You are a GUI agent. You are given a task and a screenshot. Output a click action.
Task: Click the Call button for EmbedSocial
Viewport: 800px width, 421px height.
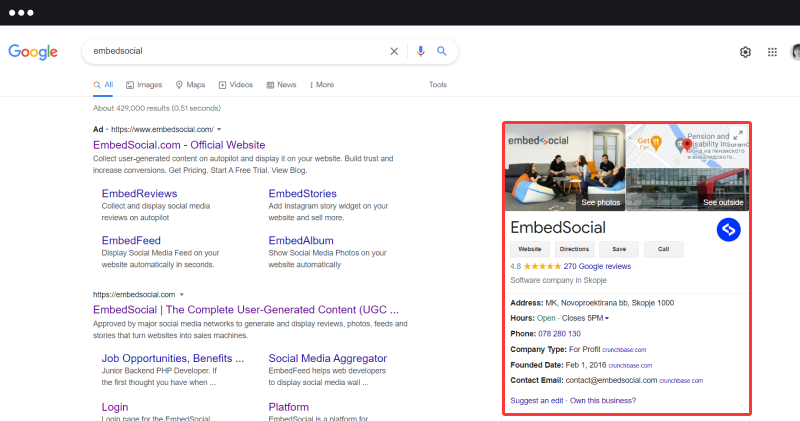(663, 249)
